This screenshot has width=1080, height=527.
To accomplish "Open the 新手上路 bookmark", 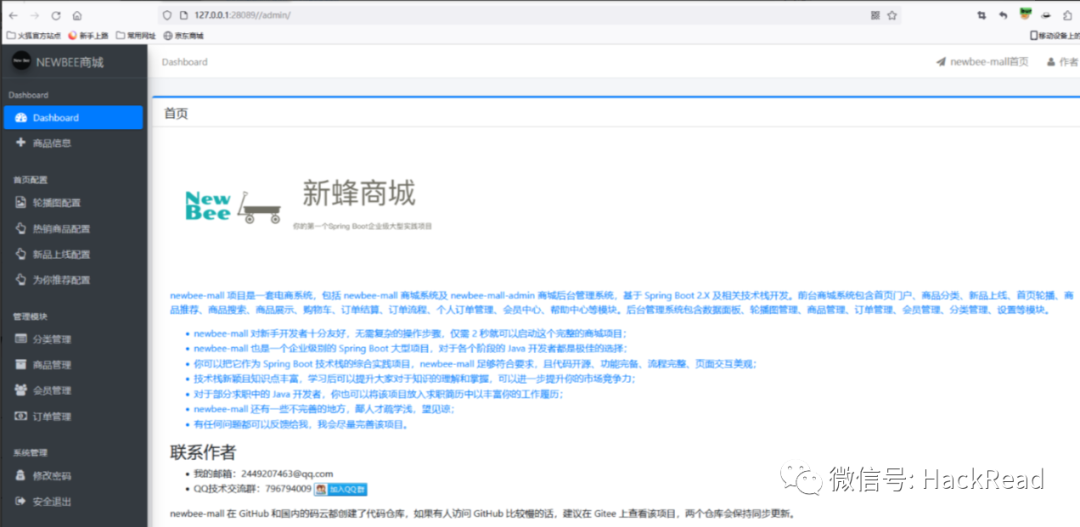I will coord(88,35).
